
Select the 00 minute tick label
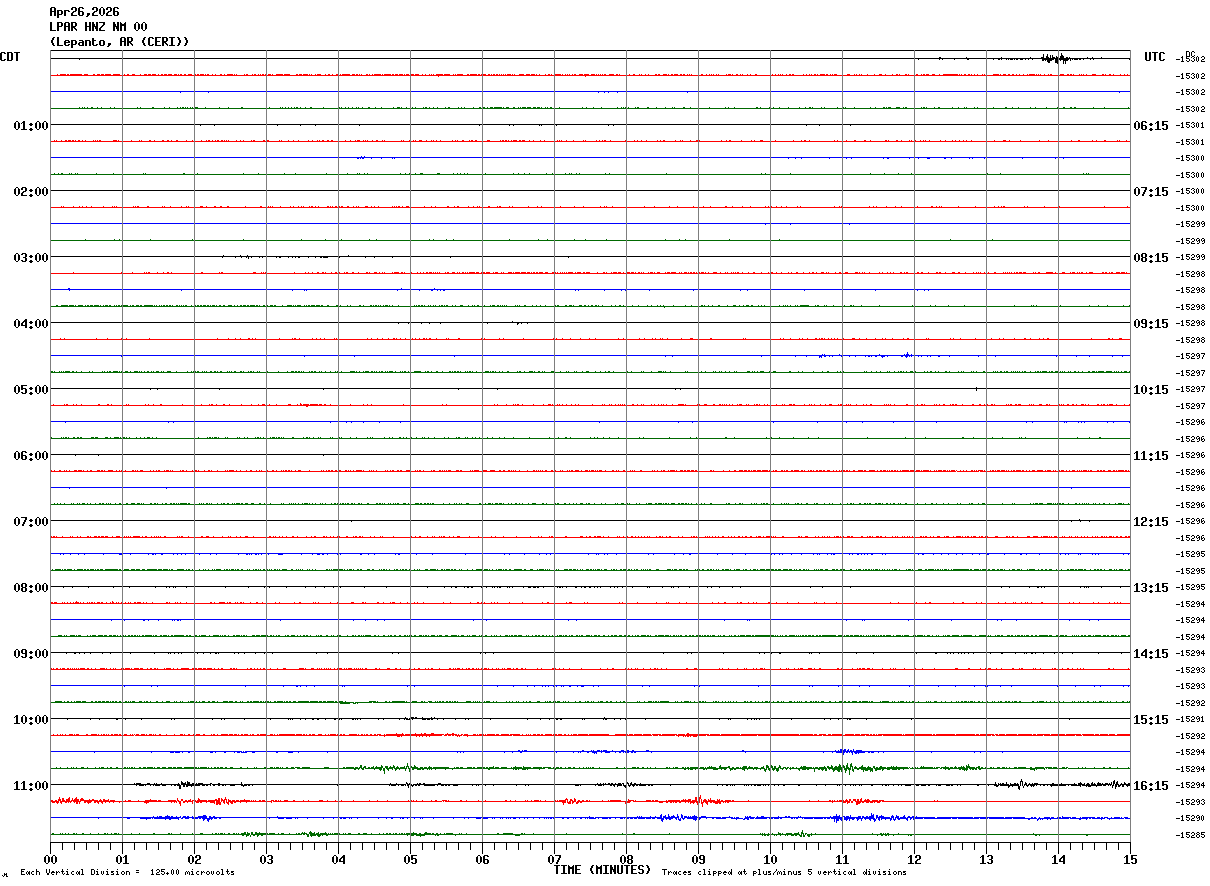click(50, 859)
